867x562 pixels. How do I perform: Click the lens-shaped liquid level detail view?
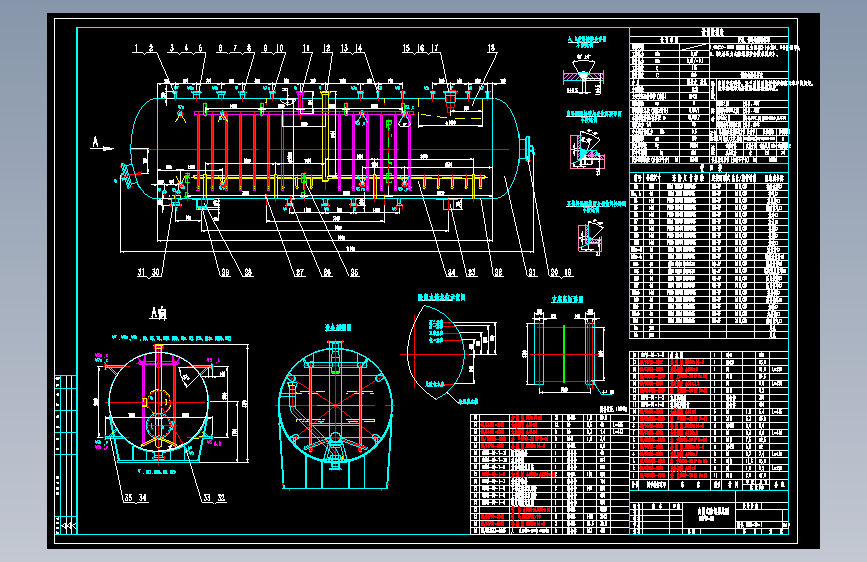(437, 352)
